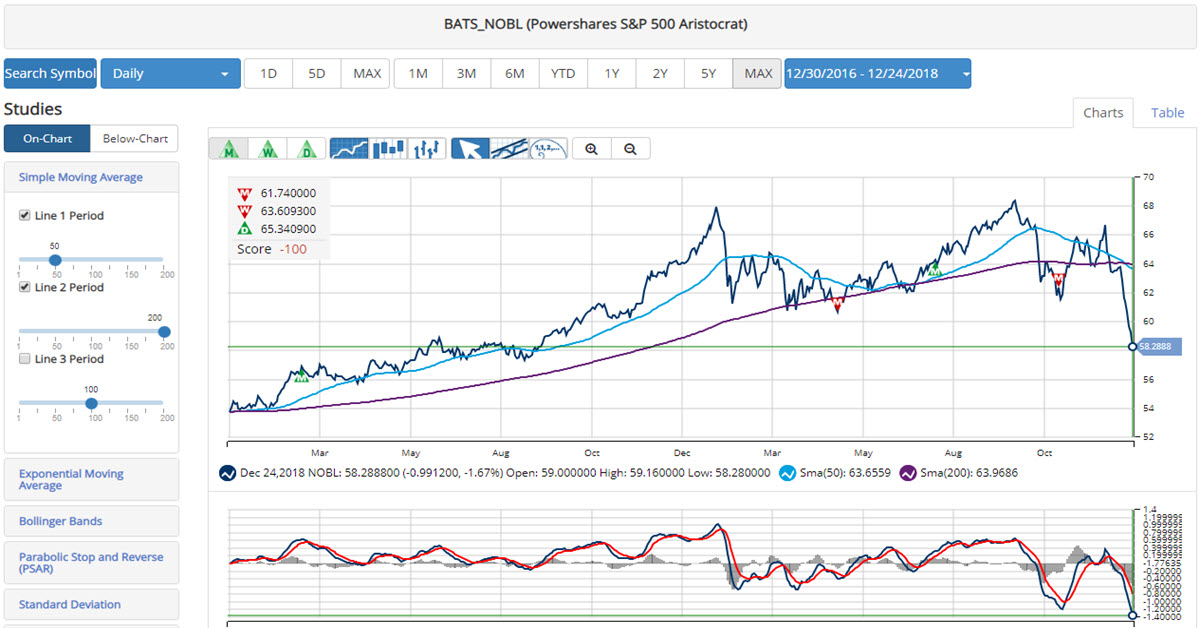This screenshot has height=628, width=1200.
Task: Switch to Below-Chart studies tab
Action: (x=134, y=138)
